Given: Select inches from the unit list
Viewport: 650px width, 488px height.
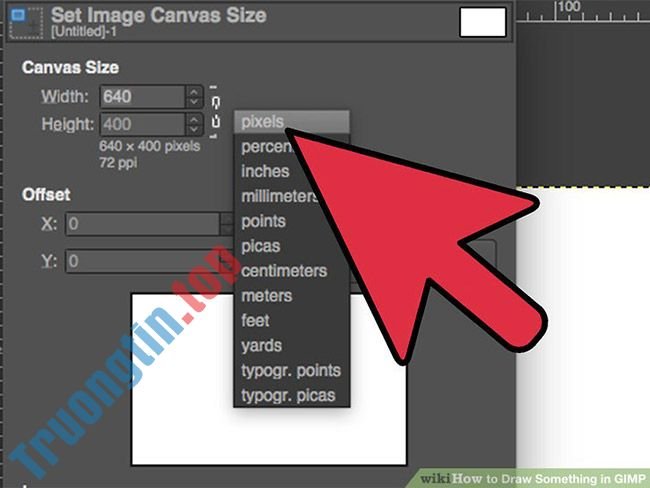Looking at the screenshot, I should [265, 171].
